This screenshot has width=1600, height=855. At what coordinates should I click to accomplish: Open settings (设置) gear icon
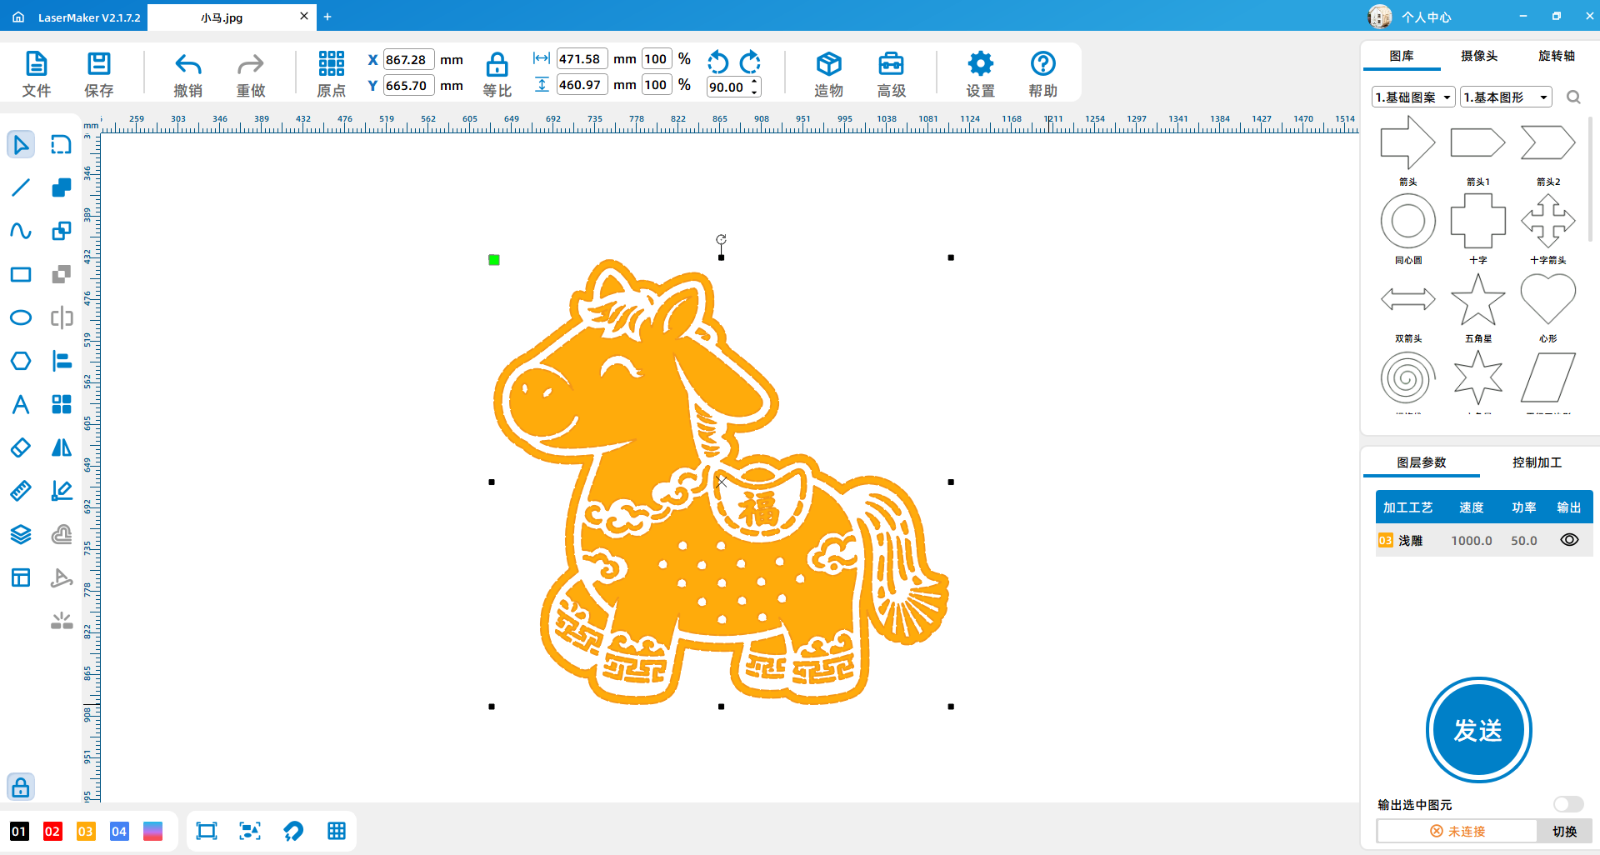pyautogui.click(x=980, y=65)
